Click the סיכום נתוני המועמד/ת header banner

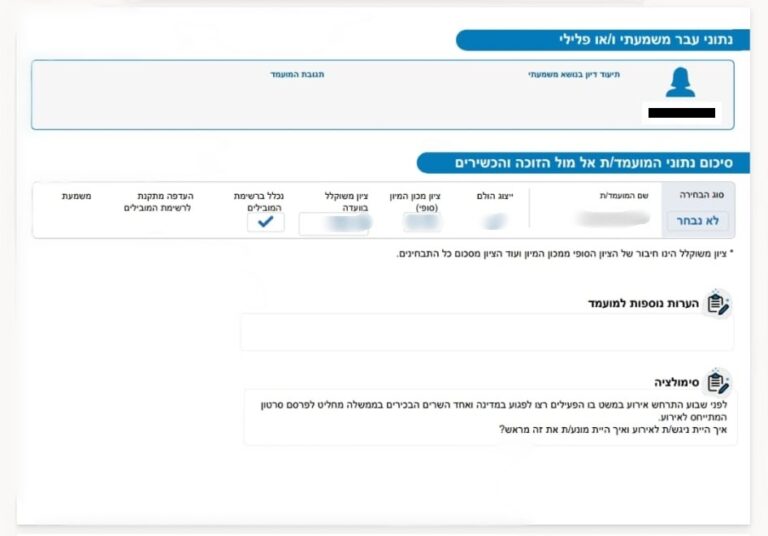583,163
